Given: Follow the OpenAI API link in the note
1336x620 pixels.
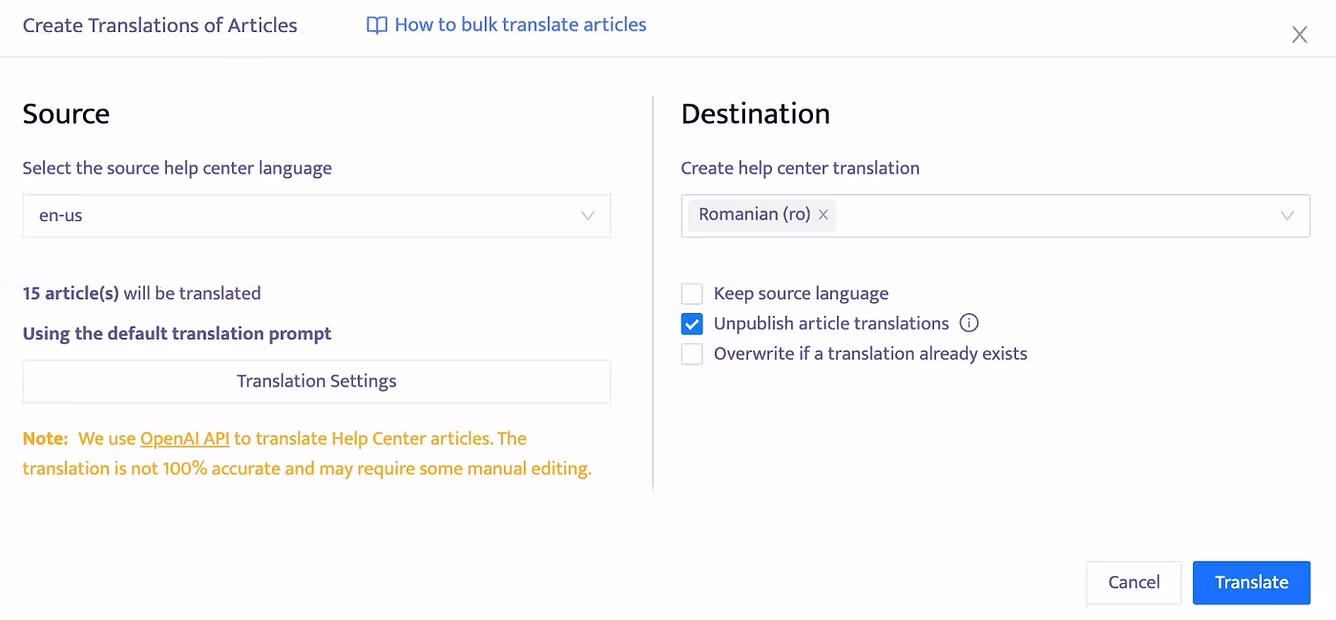Looking at the screenshot, I should coord(185,438).
